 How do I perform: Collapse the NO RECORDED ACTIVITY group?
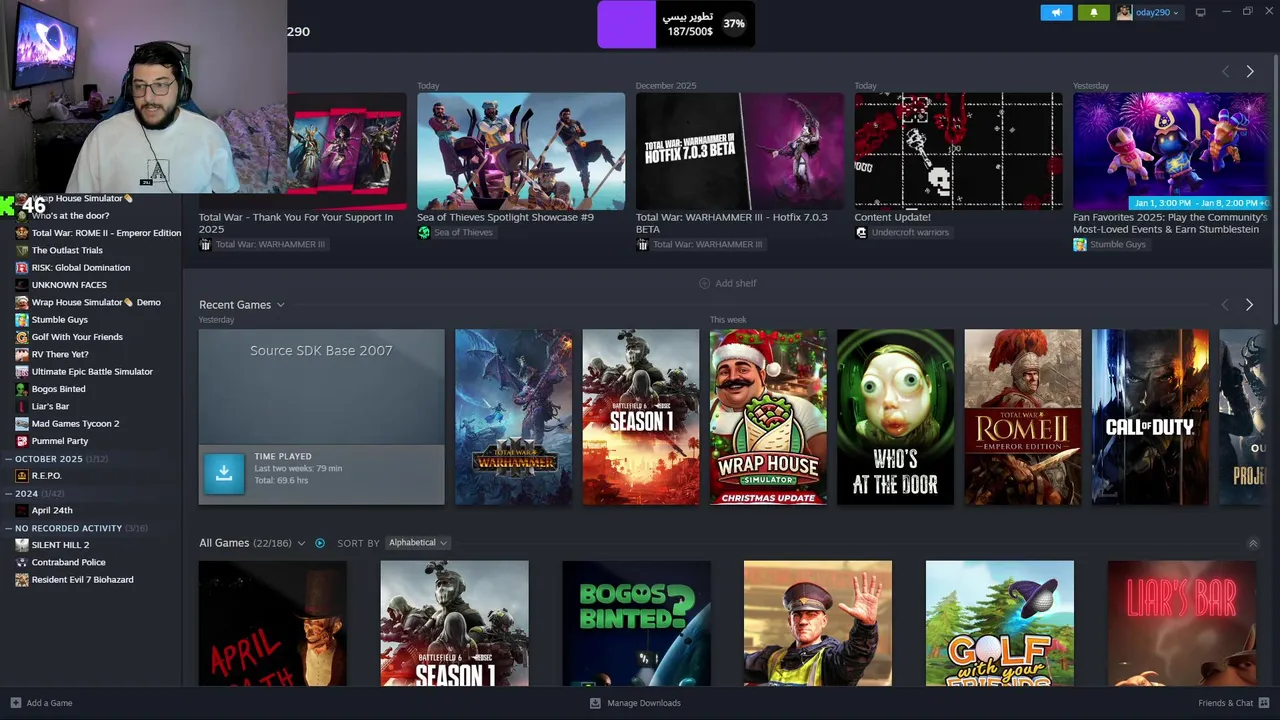[9, 528]
